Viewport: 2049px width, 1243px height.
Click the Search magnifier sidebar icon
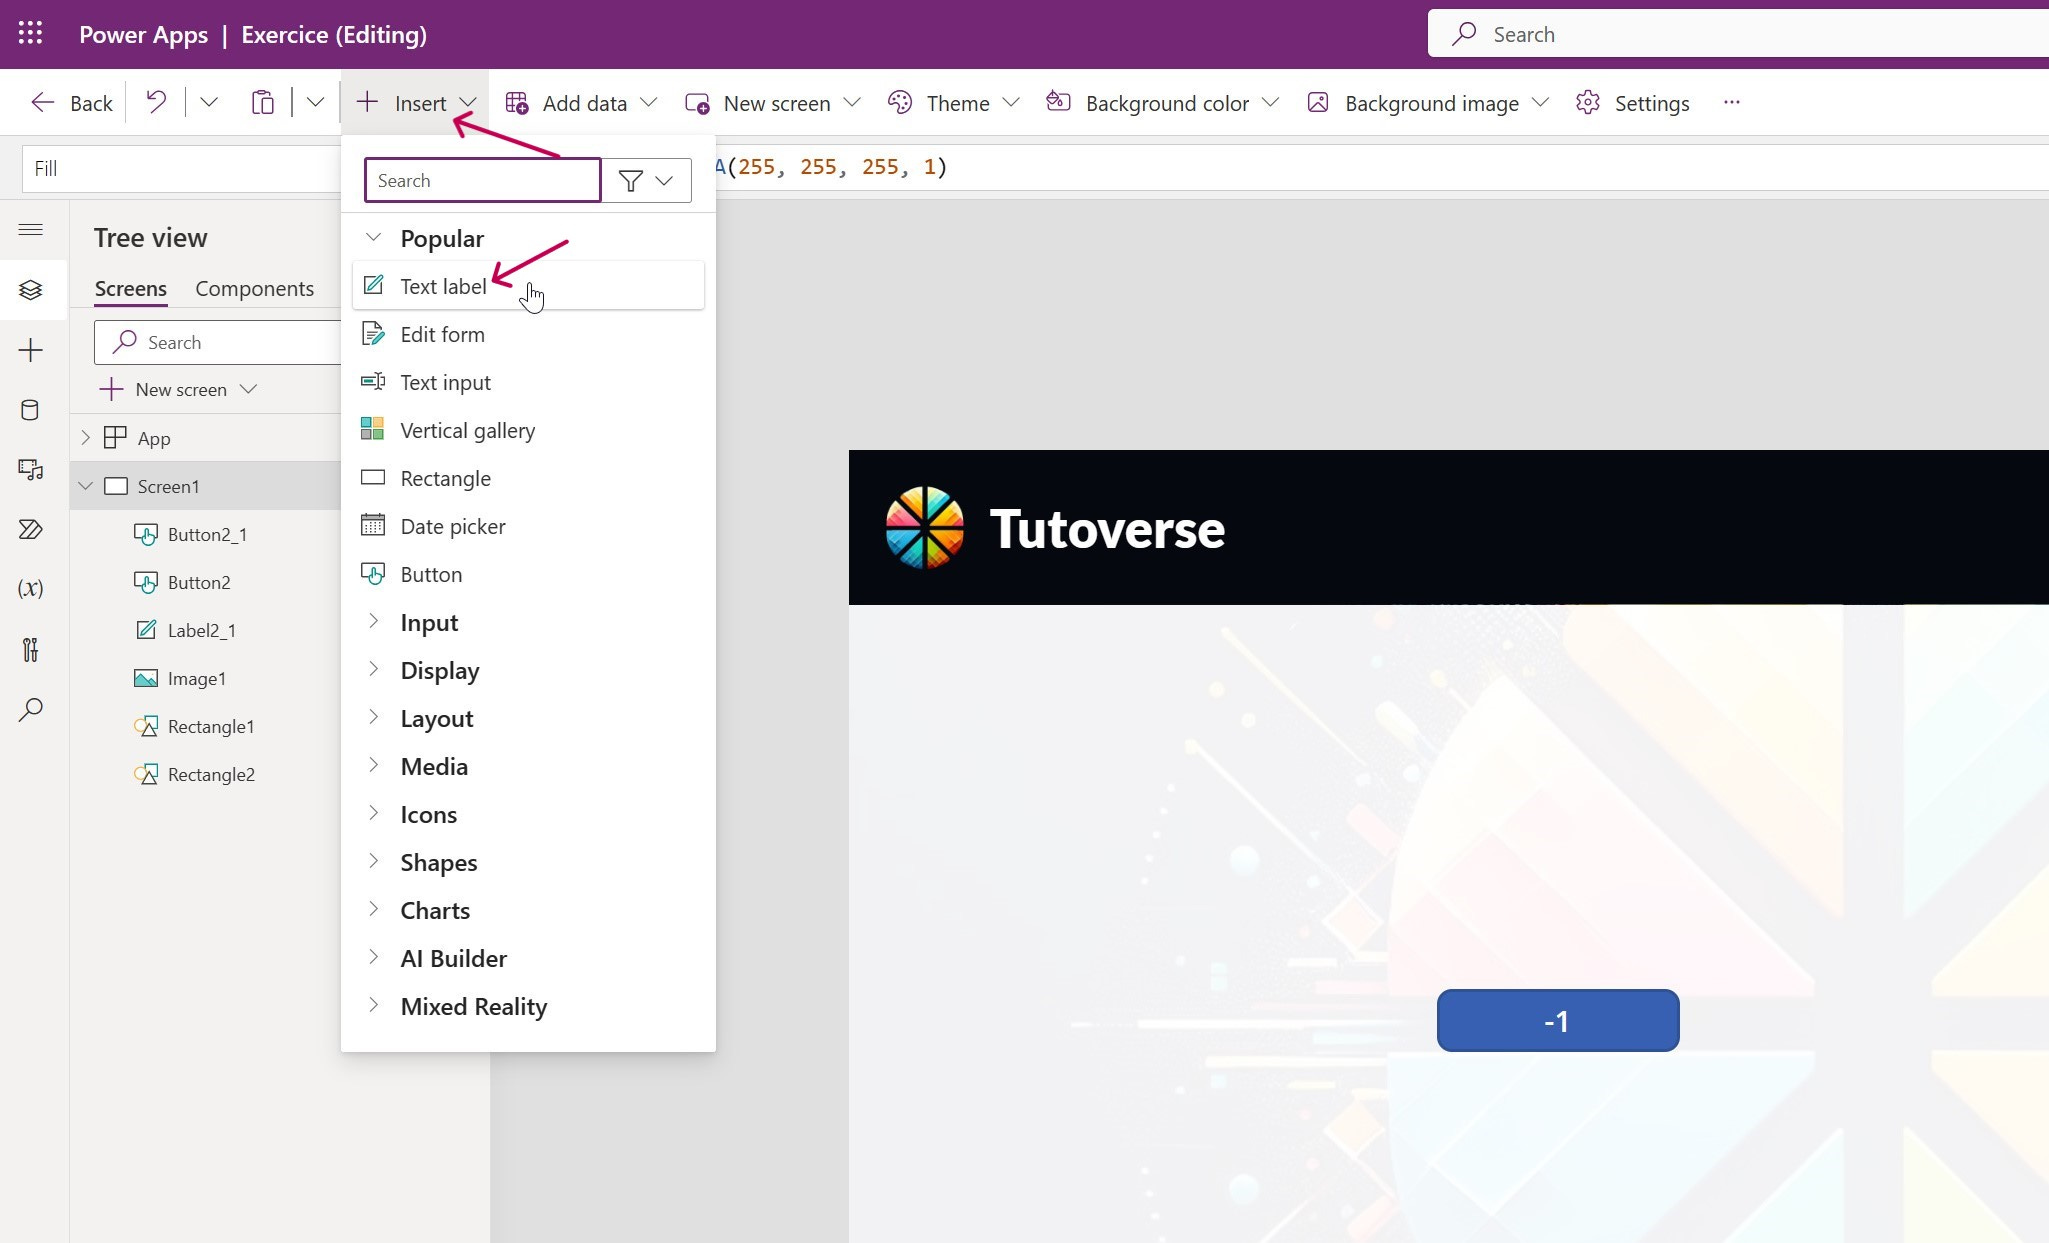point(30,710)
